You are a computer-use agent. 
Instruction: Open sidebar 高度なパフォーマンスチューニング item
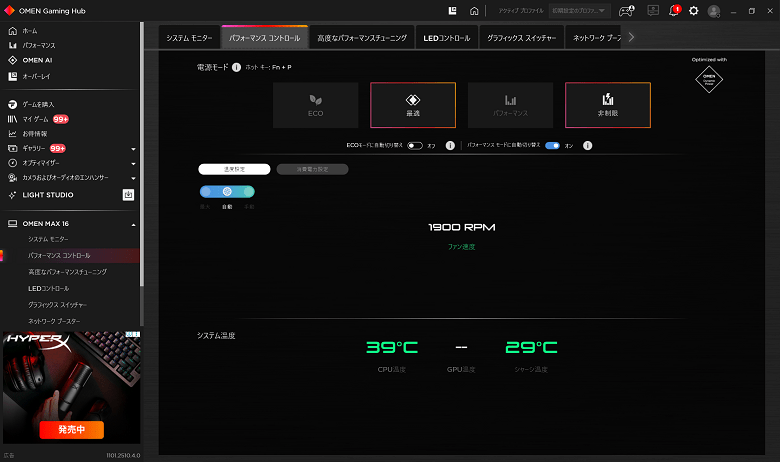pyautogui.click(x=67, y=272)
